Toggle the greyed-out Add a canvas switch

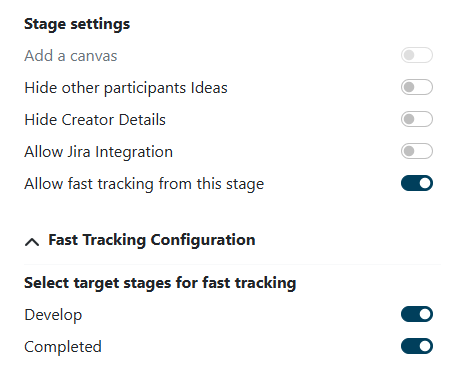417,55
